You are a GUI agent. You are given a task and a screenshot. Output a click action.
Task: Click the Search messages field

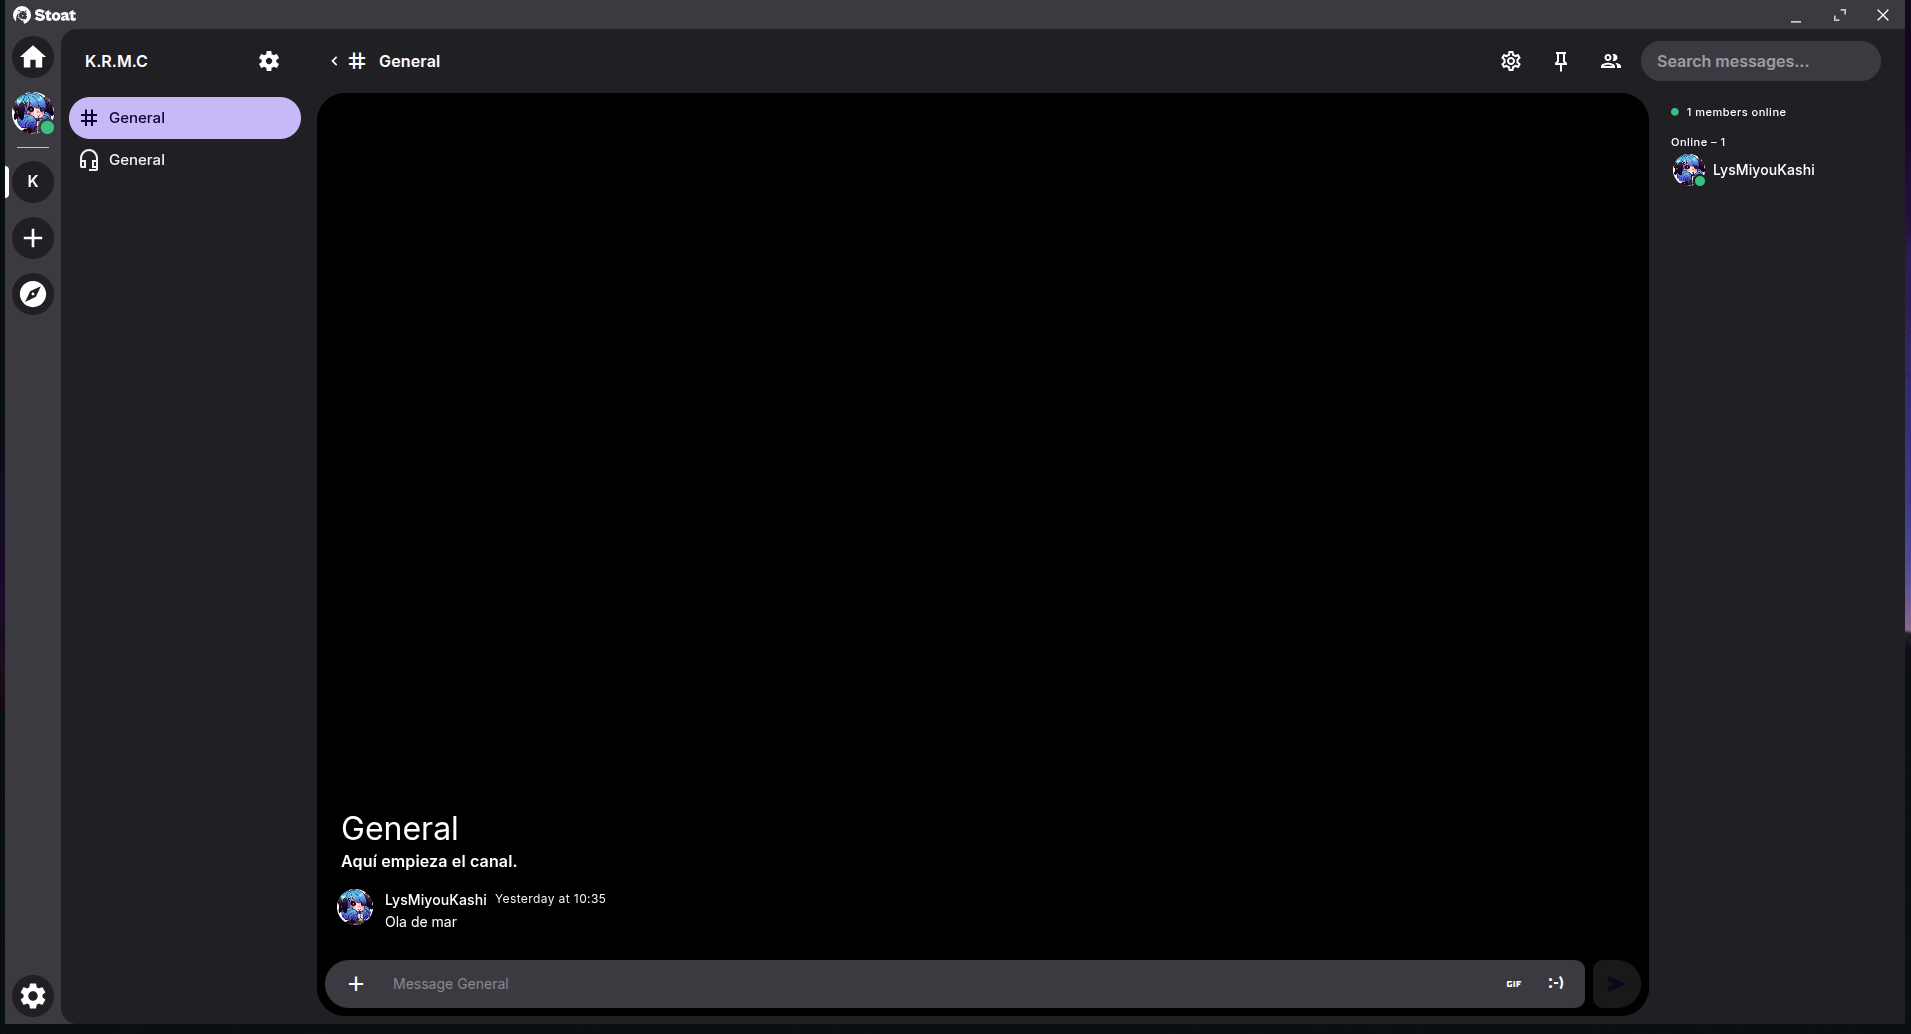pos(1760,61)
